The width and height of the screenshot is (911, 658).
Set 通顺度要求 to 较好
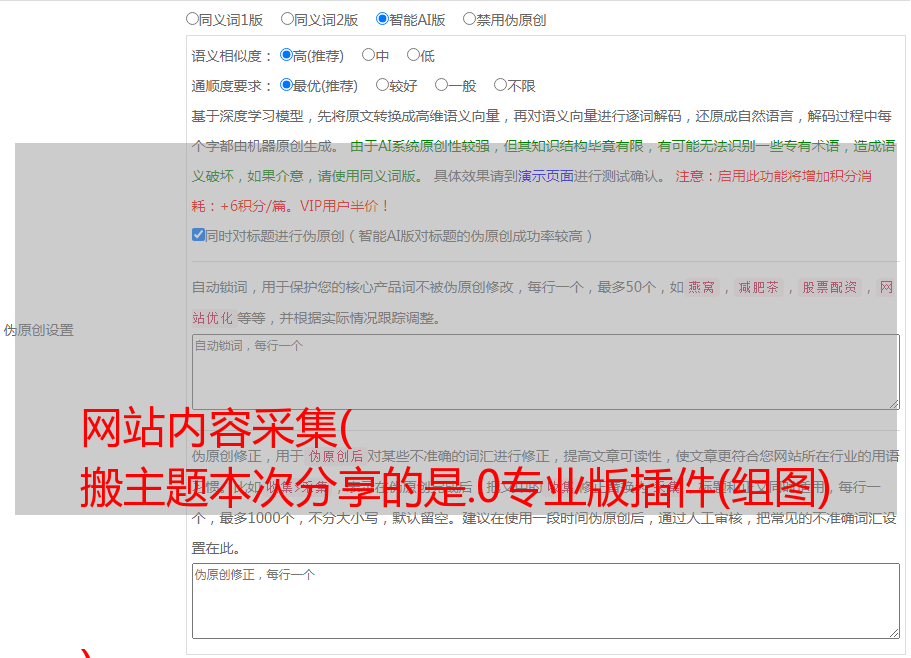pos(382,85)
